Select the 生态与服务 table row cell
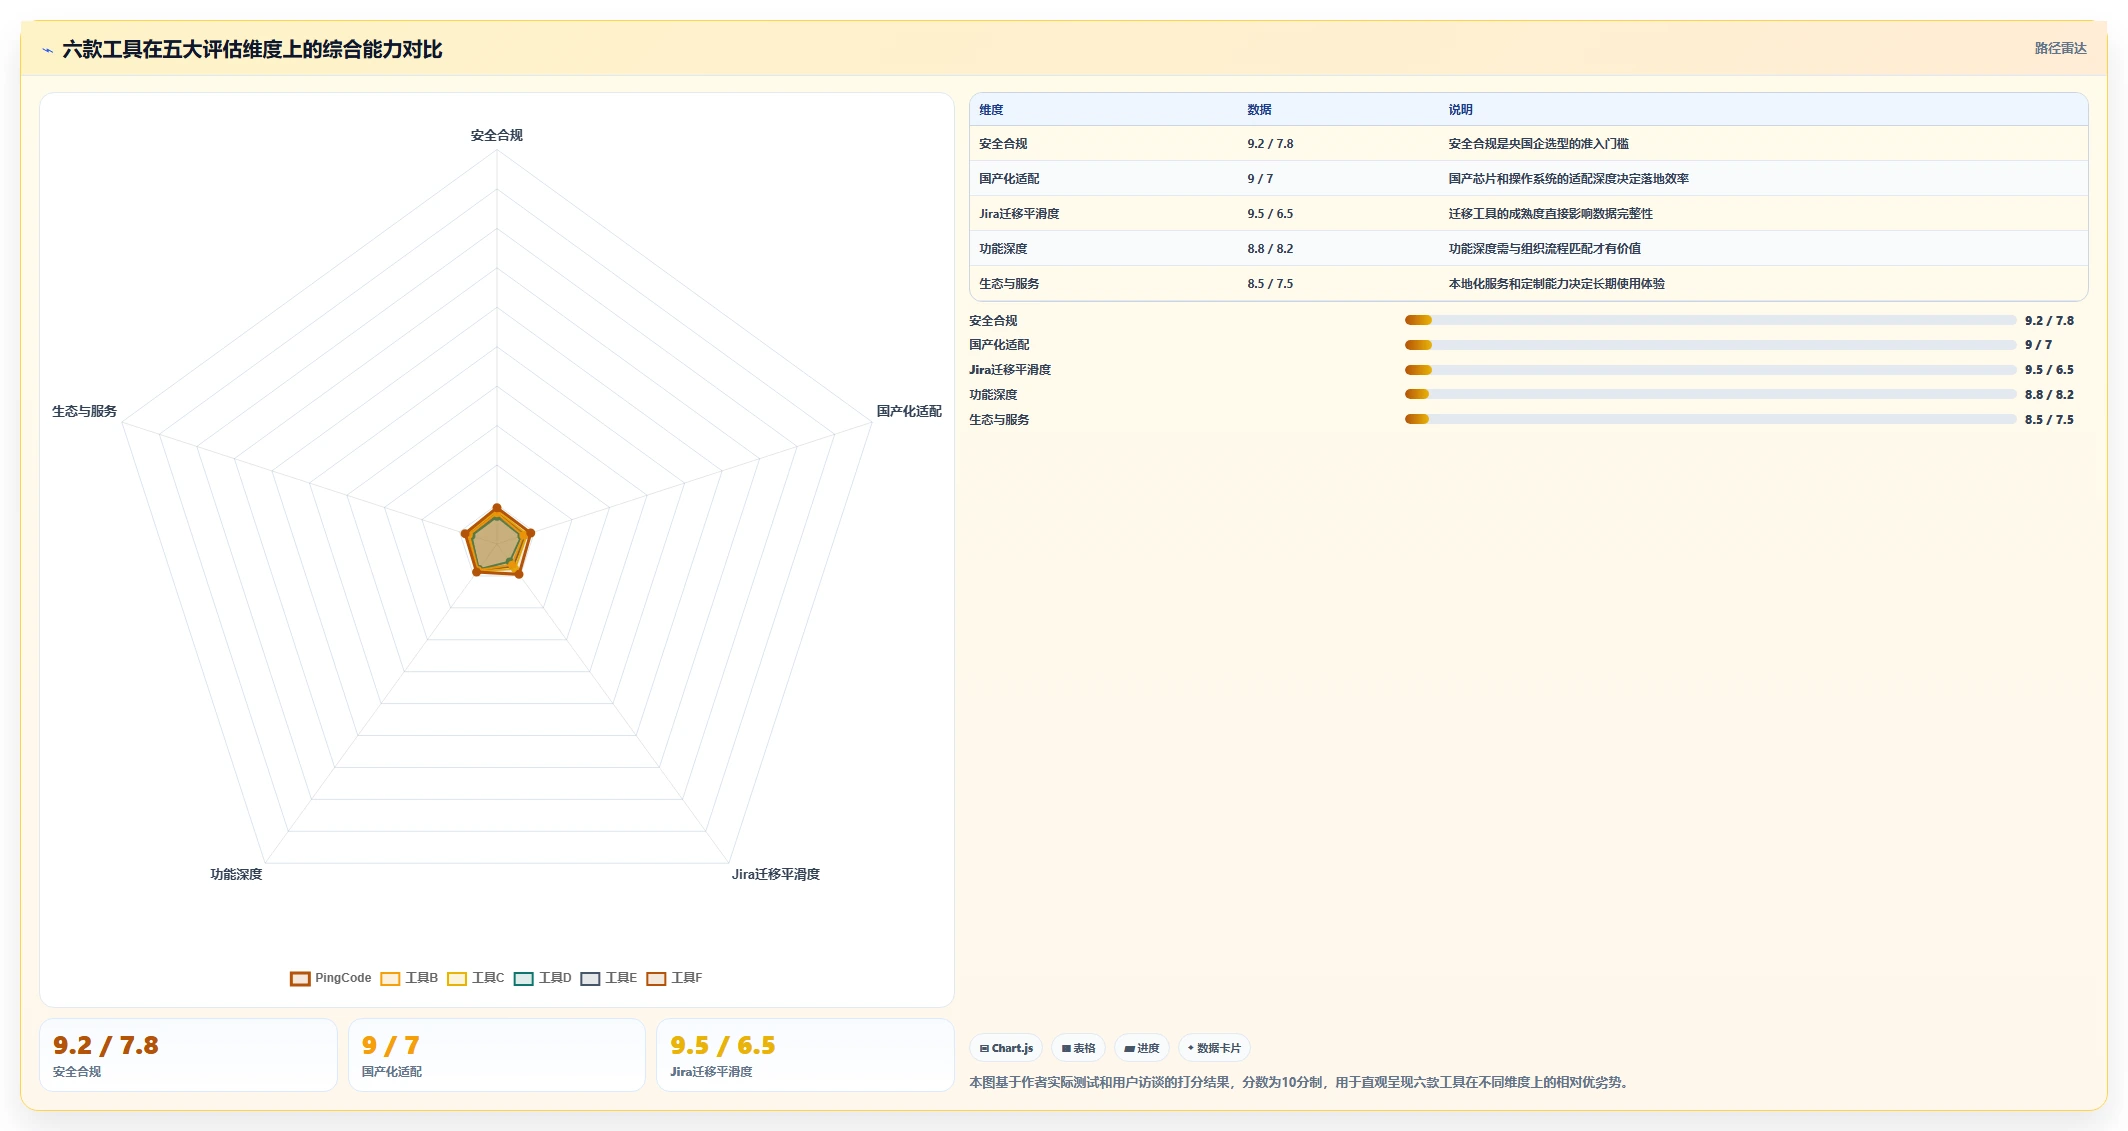The width and height of the screenshot is (2128, 1131). click(1009, 284)
